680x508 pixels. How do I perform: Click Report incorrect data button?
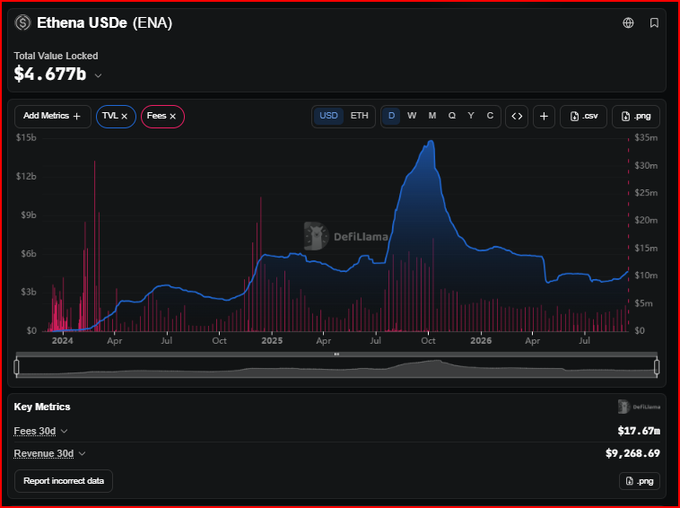click(x=63, y=481)
